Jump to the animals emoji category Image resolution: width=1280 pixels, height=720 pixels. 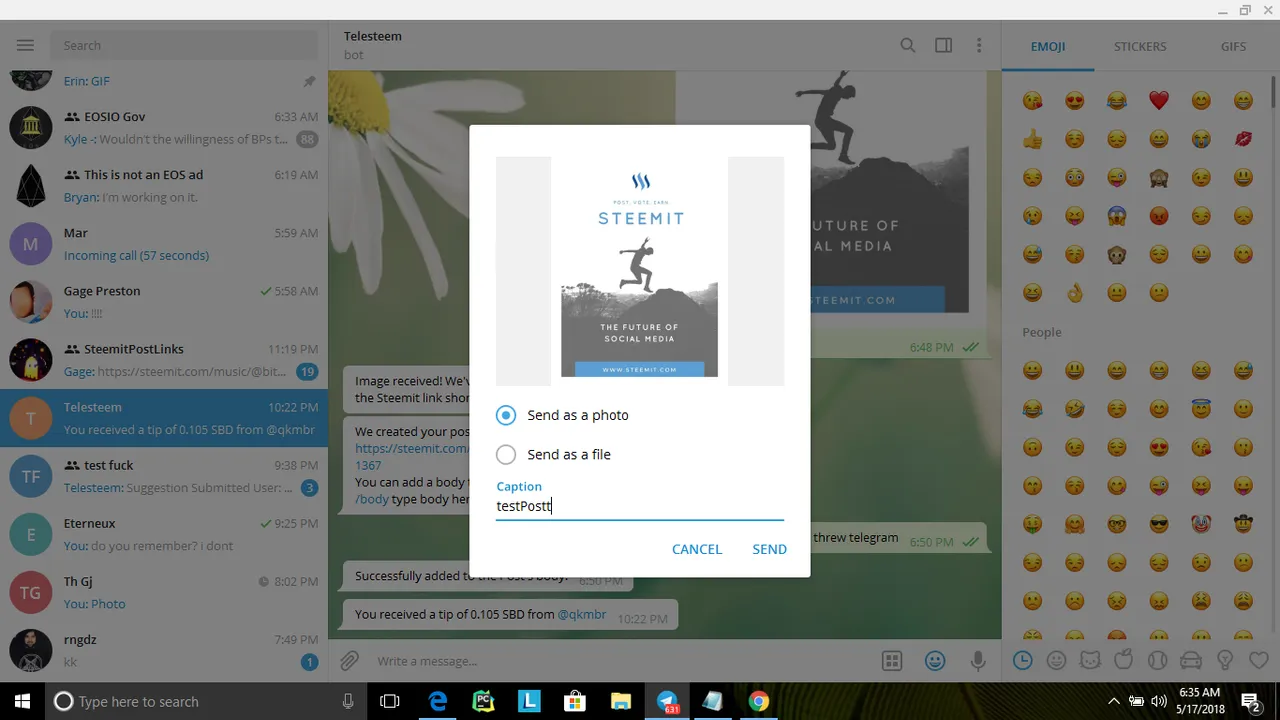point(1090,660)
